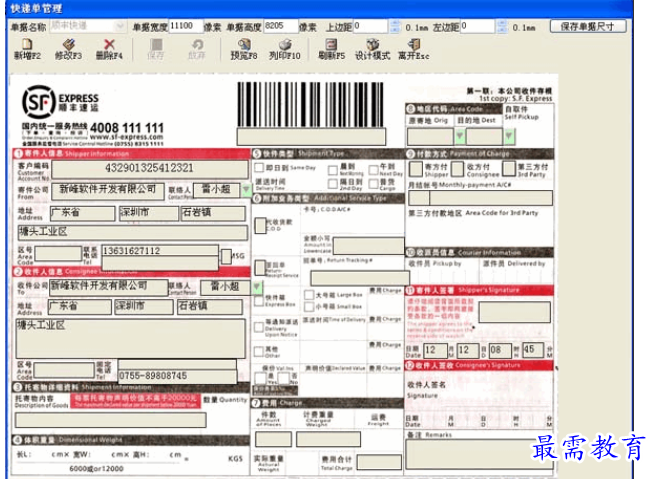The image size is (654, 479).
Task: Click the 客户编码 customer account field
Action: click(150, 169)
